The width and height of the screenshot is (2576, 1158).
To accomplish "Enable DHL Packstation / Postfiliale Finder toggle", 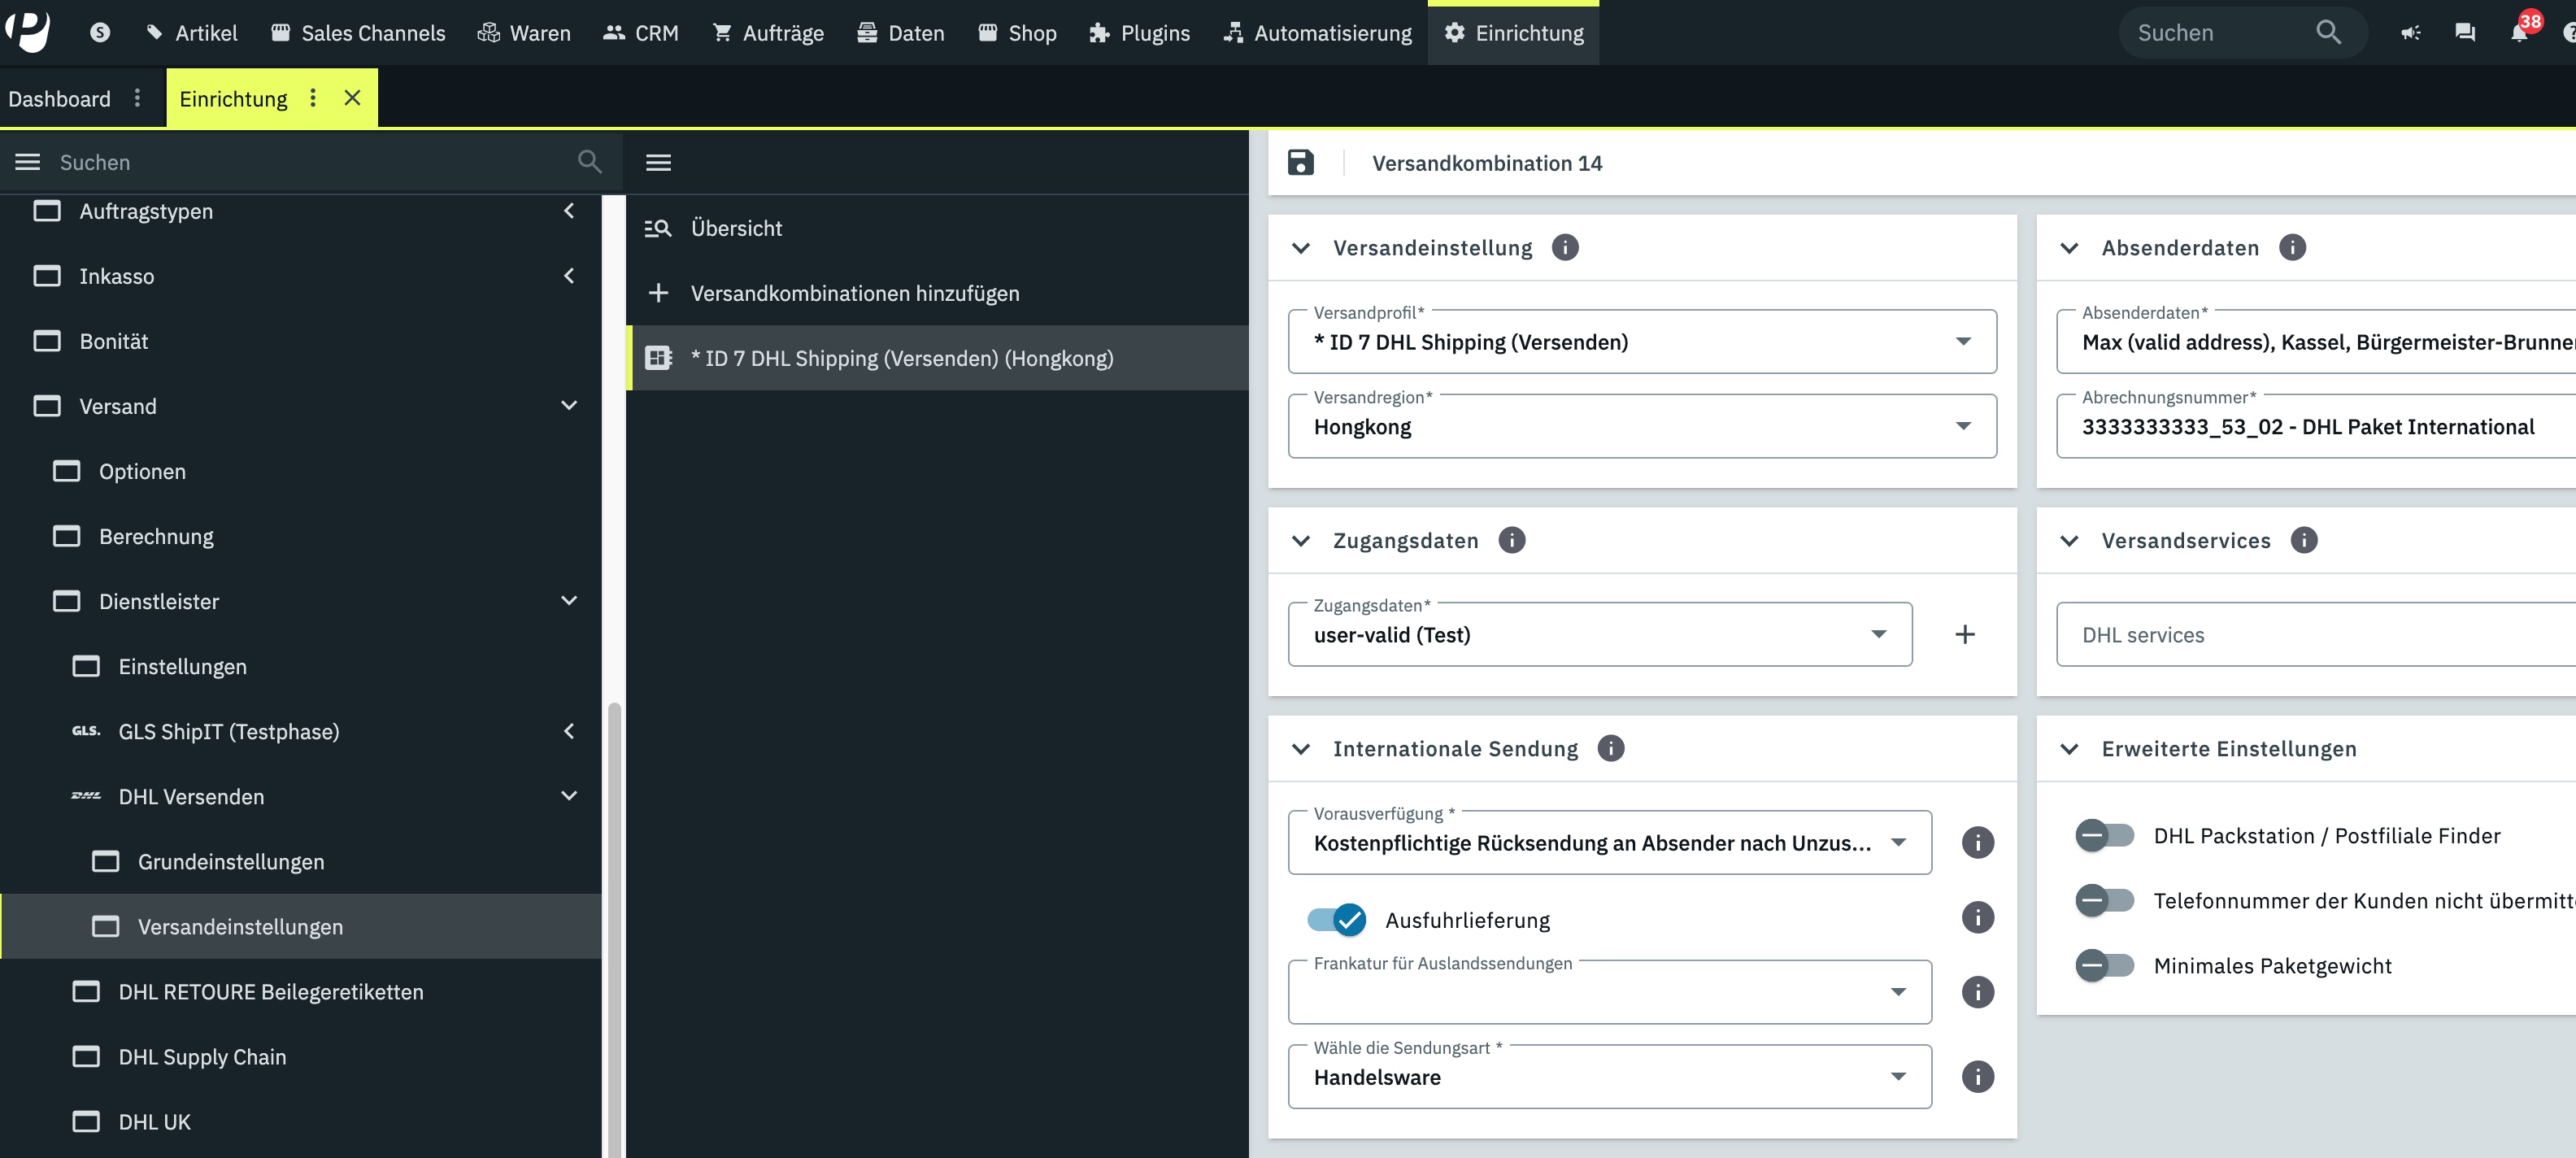I will (x=2104, y=835).
